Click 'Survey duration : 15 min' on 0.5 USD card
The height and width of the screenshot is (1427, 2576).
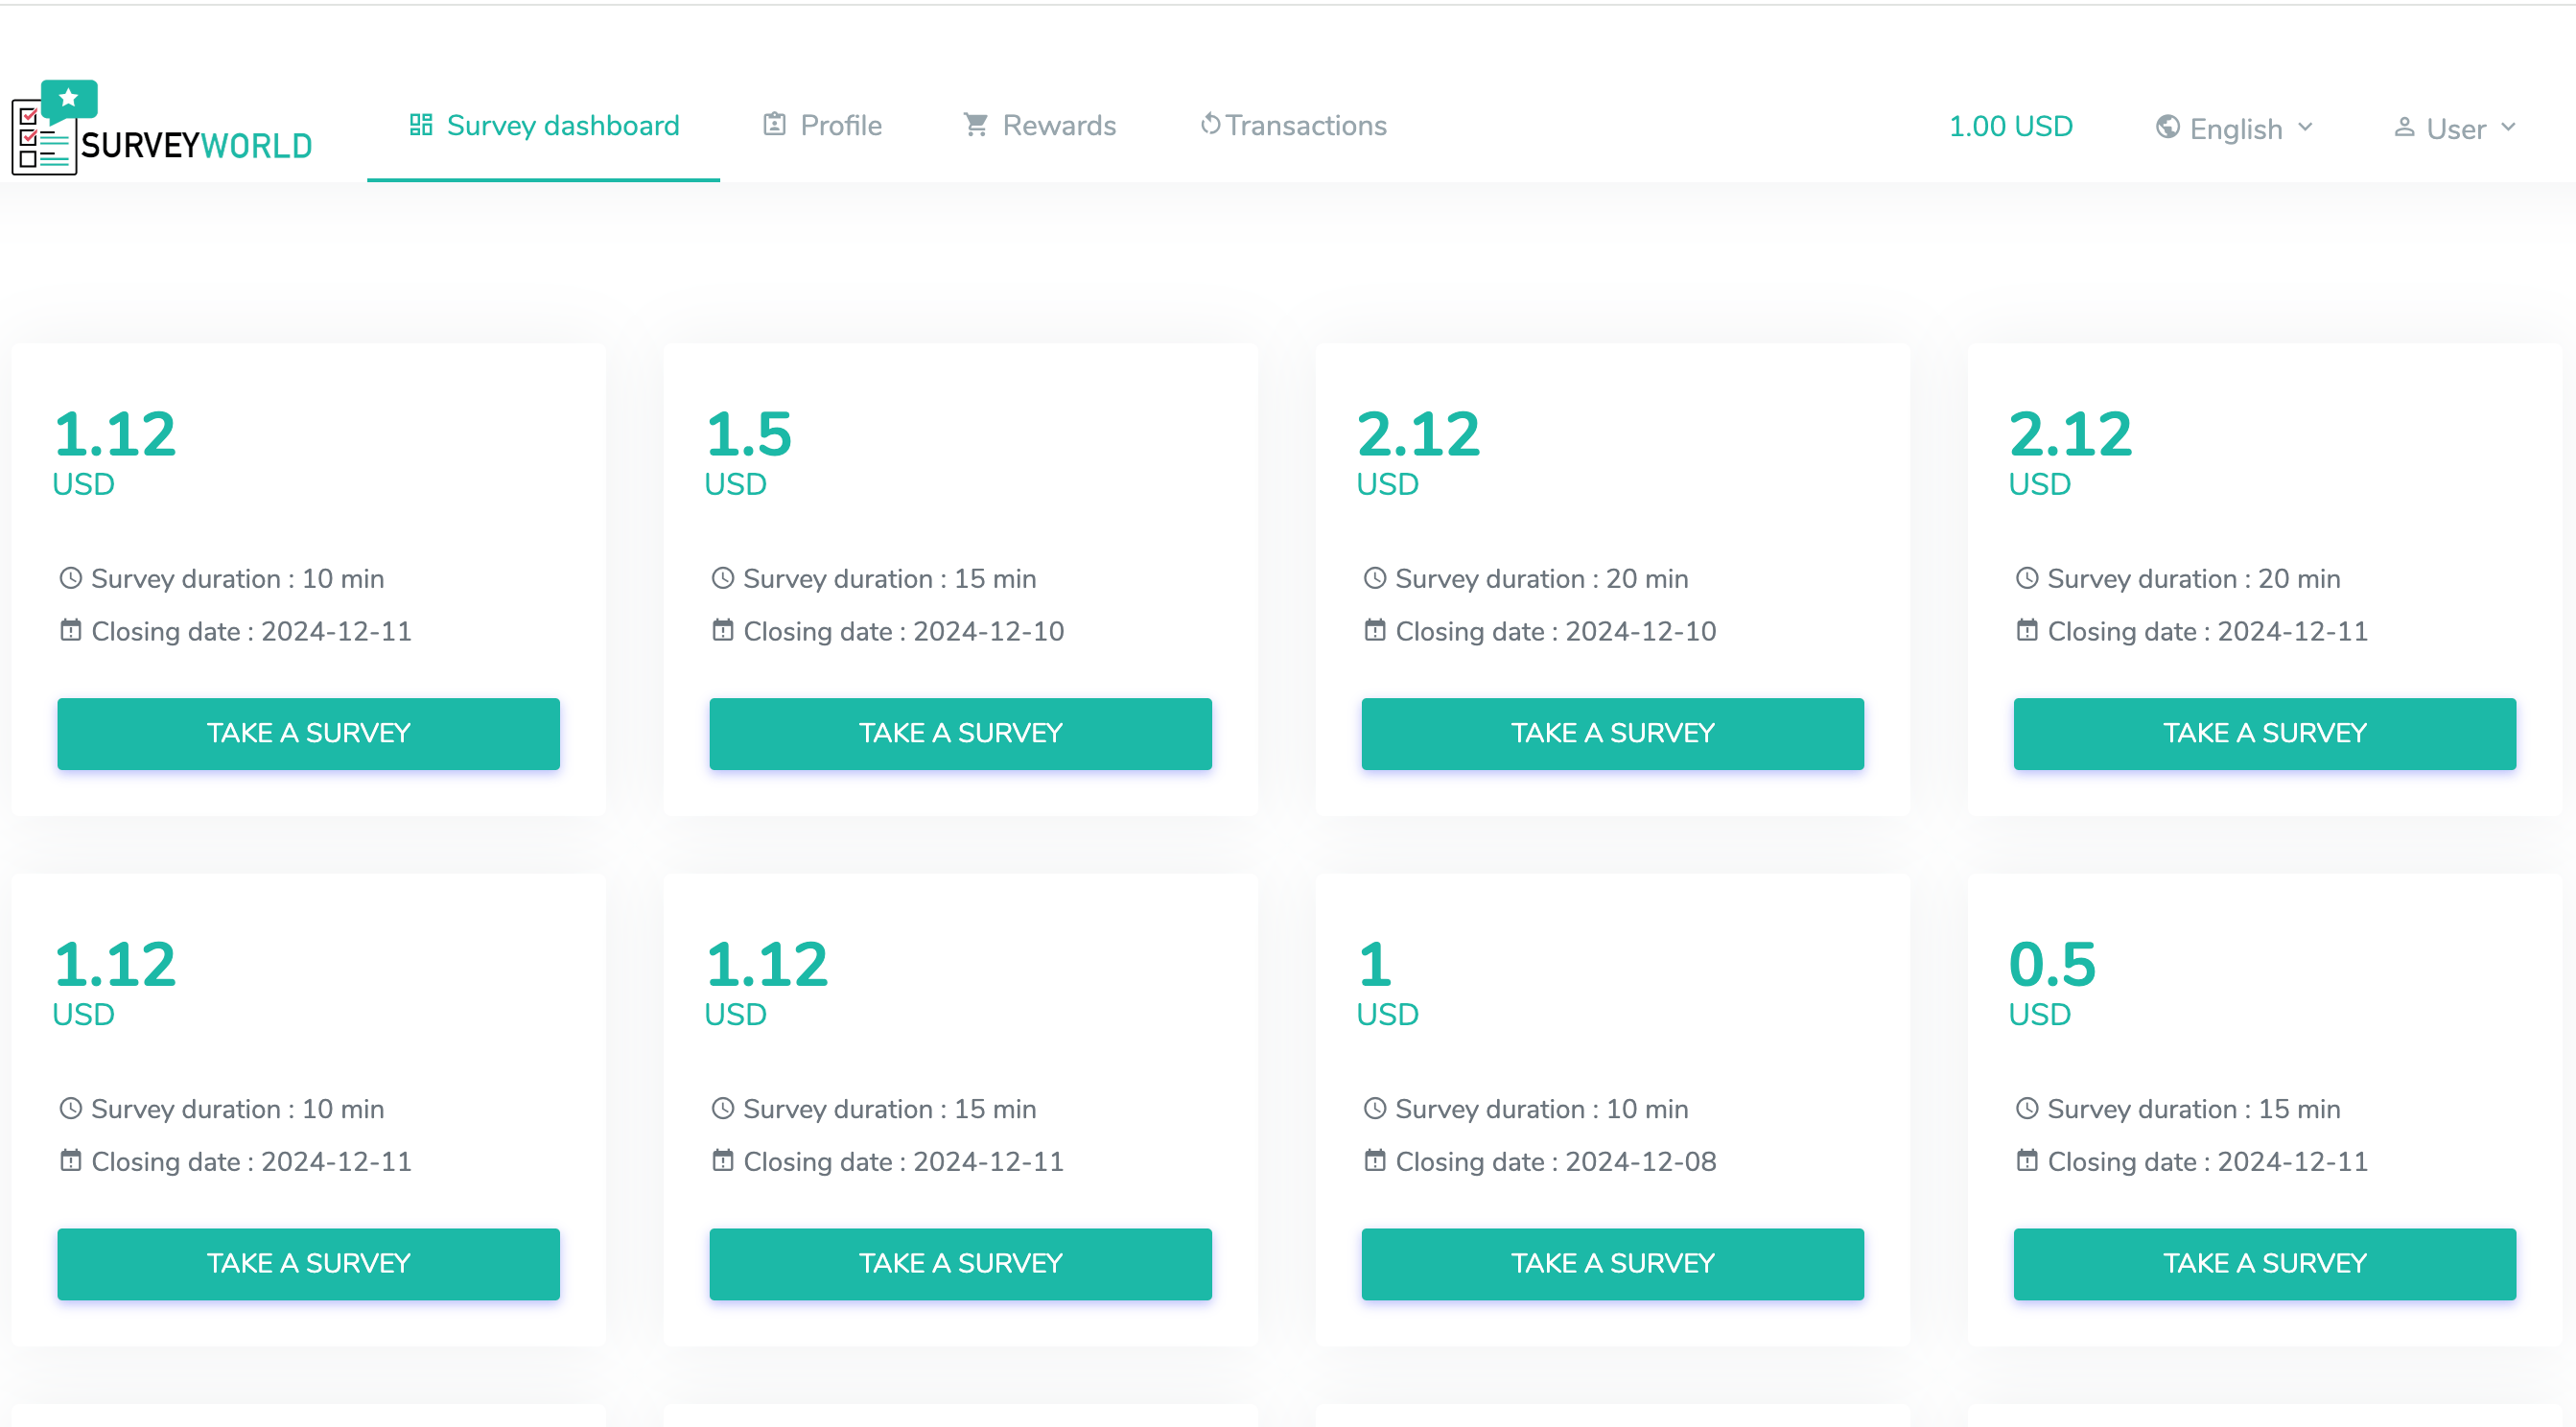[x=2194, y=1109]
